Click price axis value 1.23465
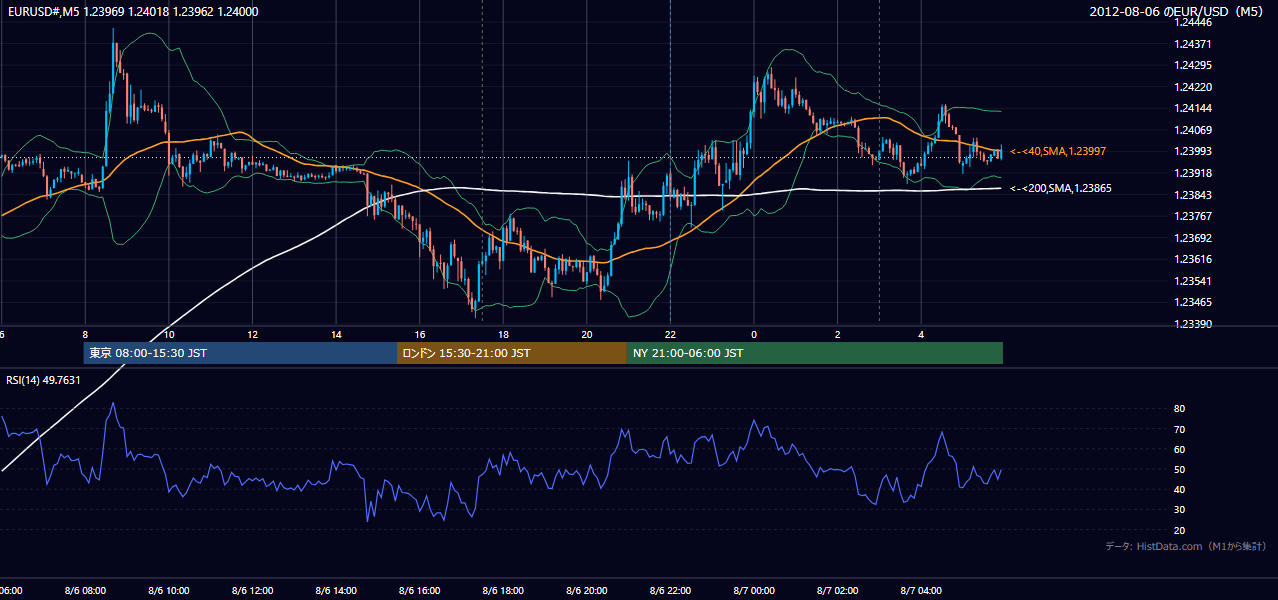The width and height of the screenshot is (1278, 600). [x=1192, y=302]
